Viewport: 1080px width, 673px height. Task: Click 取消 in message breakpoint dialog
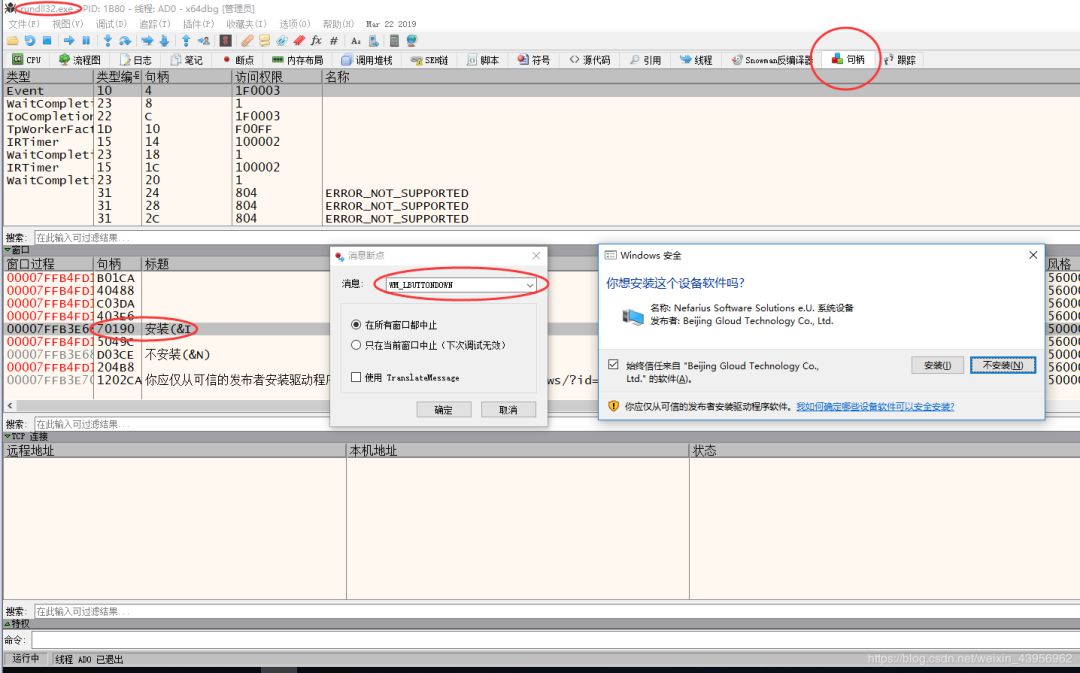[x=508, y=409]
